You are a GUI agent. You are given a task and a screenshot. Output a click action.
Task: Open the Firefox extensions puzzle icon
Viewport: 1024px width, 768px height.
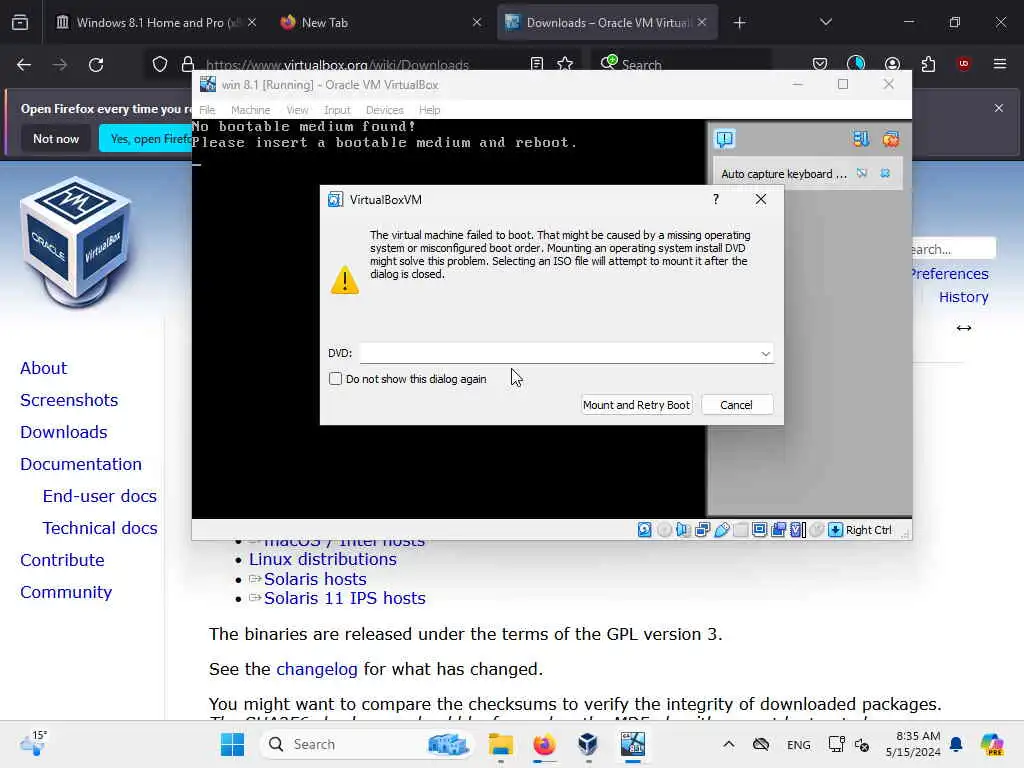pos(928,64)
